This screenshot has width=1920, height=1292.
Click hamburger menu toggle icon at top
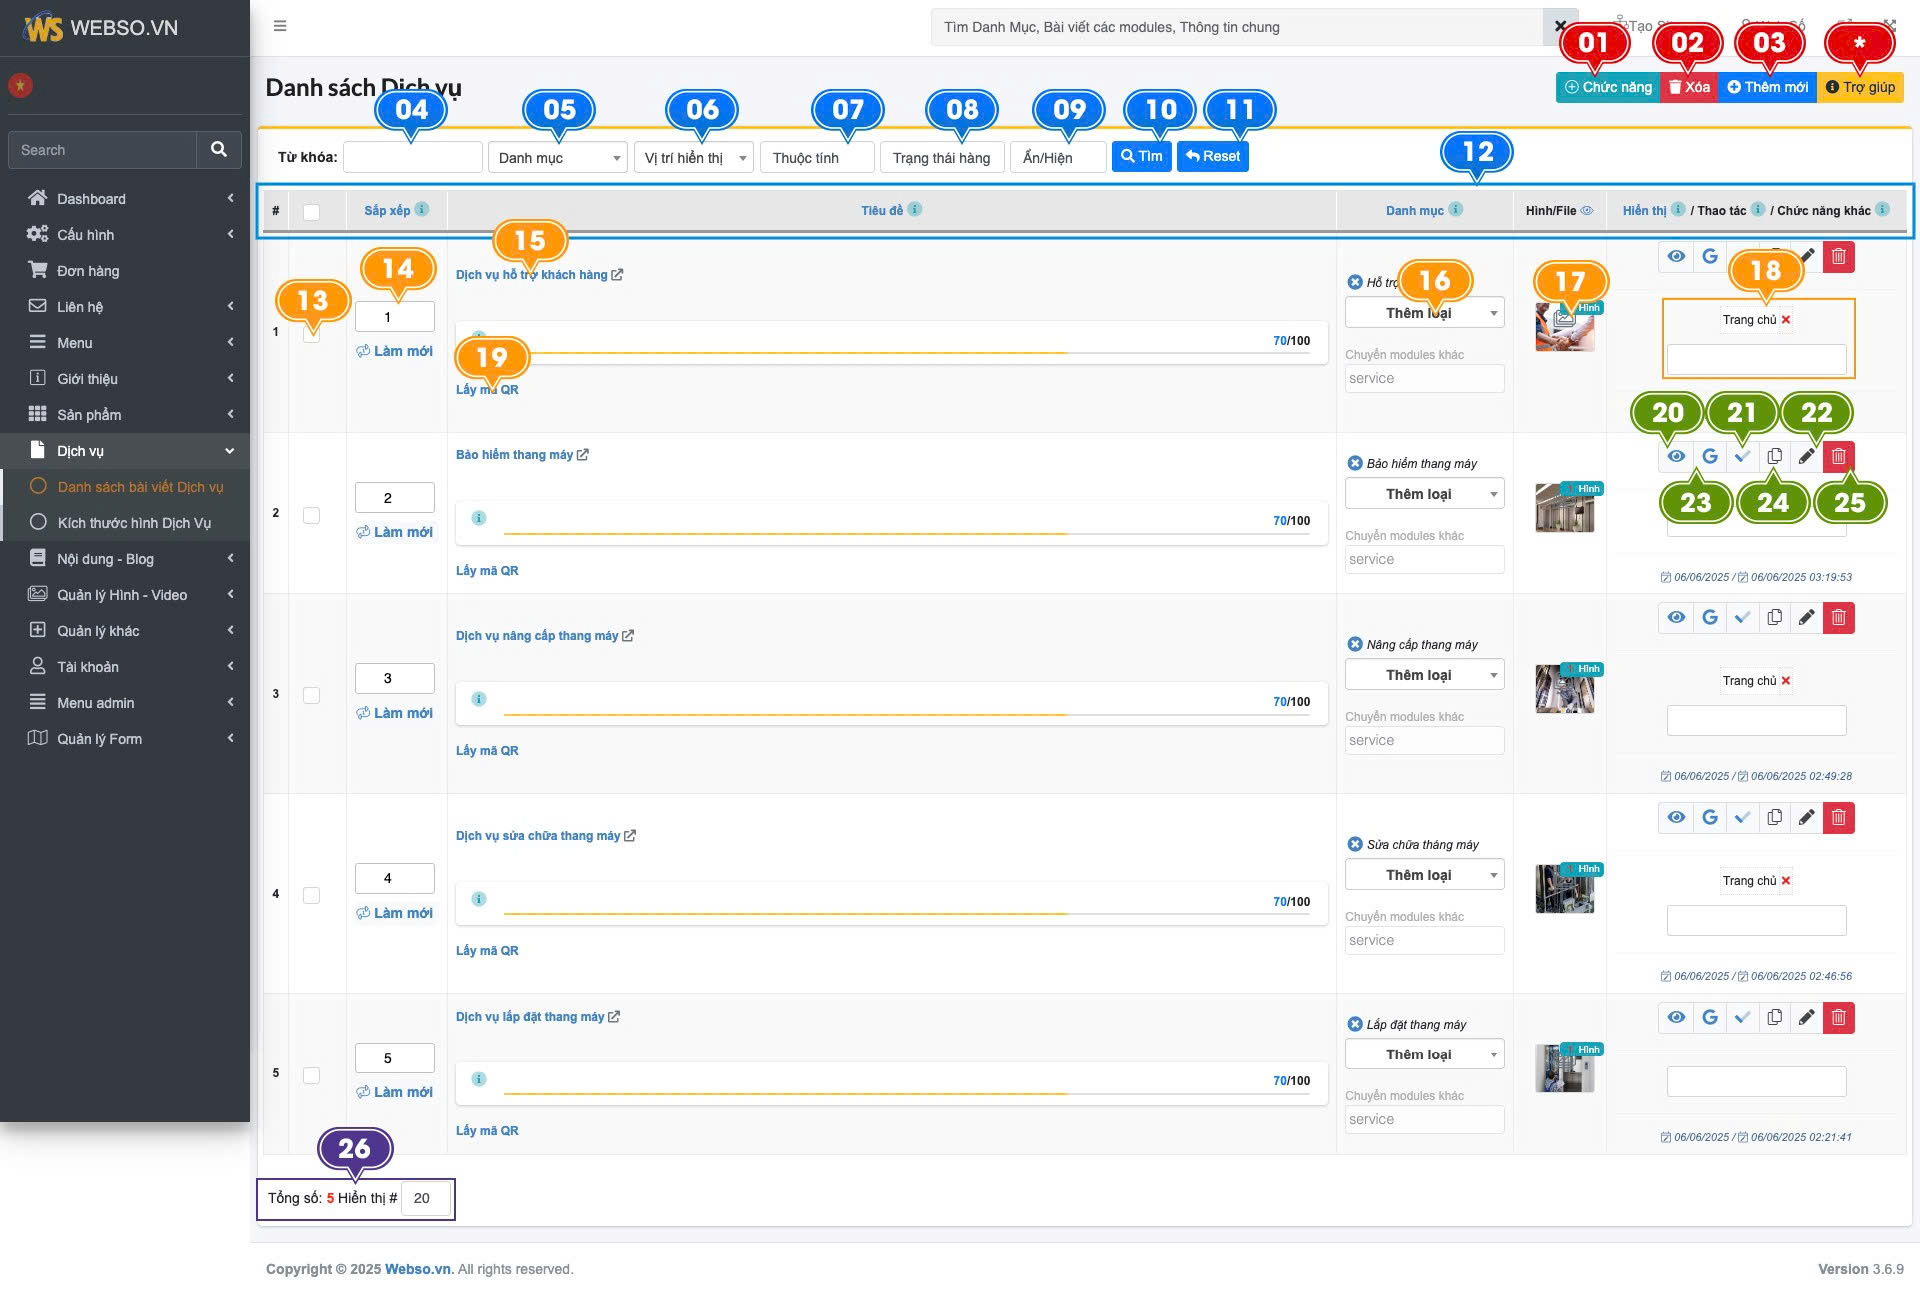[280, 26]
